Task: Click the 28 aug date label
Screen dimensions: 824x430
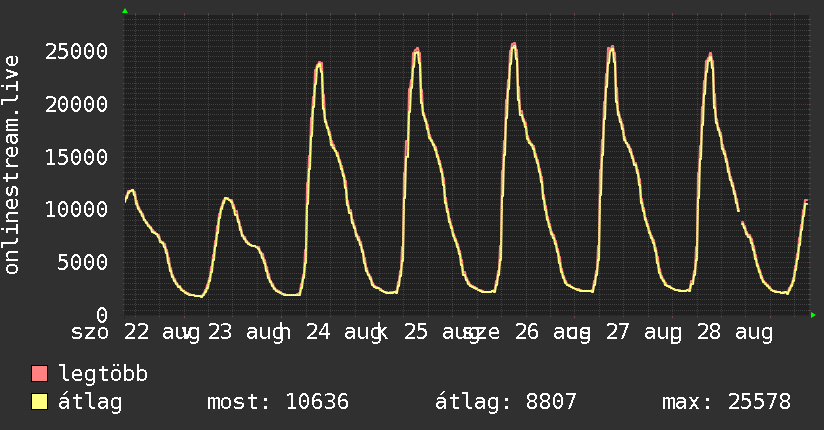Action: coord(735,333)
